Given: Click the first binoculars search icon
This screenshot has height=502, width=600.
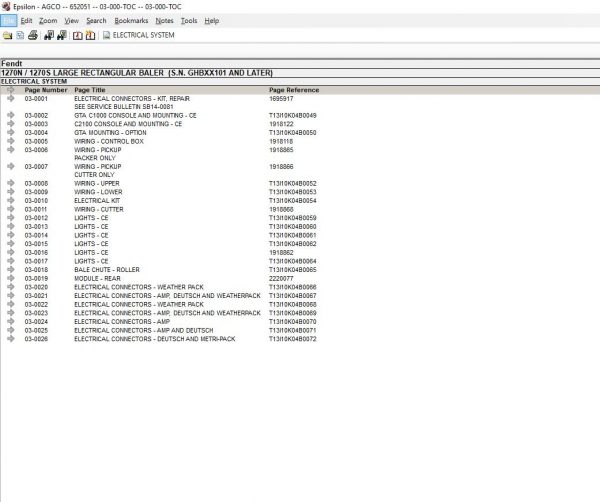Looking at the screenshot, I should (x=49, y=36).
